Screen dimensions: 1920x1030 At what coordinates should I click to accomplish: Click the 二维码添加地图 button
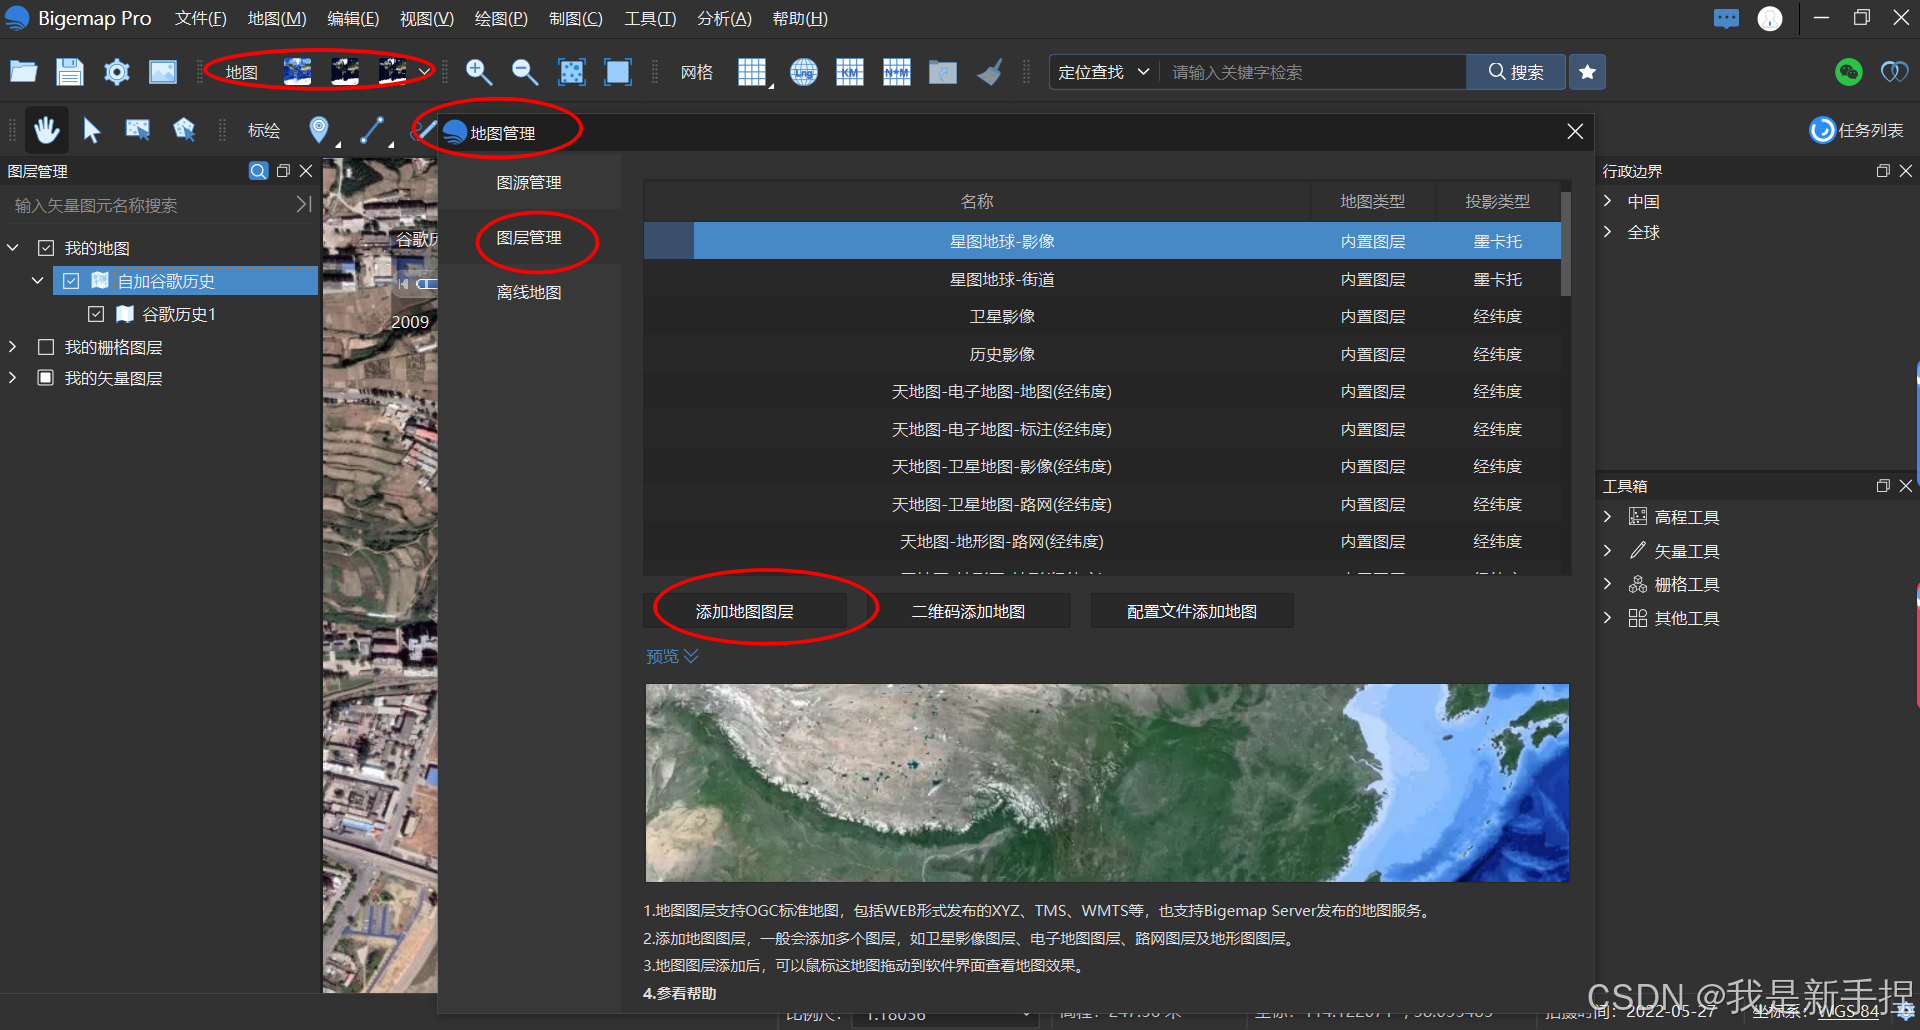tap(968, 611)
